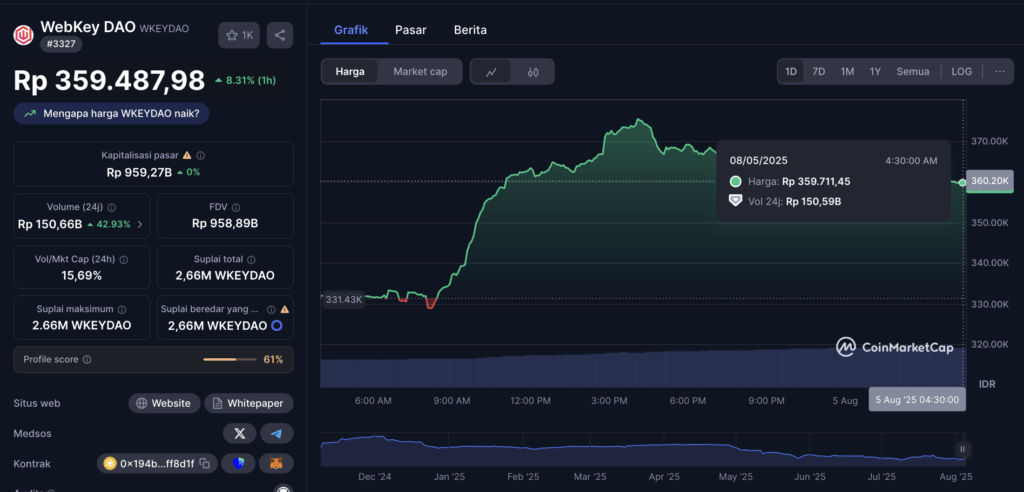Click info icon beside Suplai beredar
The image size is (1024, 492).
pos(271,310)
